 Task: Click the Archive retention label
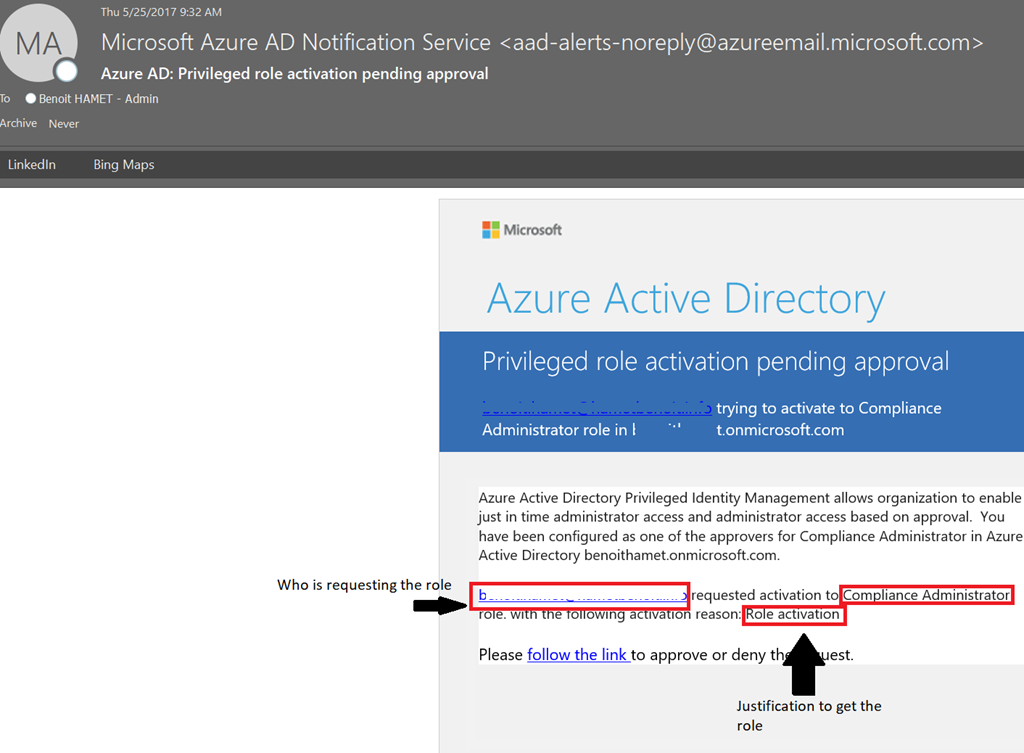coord(19,123)
